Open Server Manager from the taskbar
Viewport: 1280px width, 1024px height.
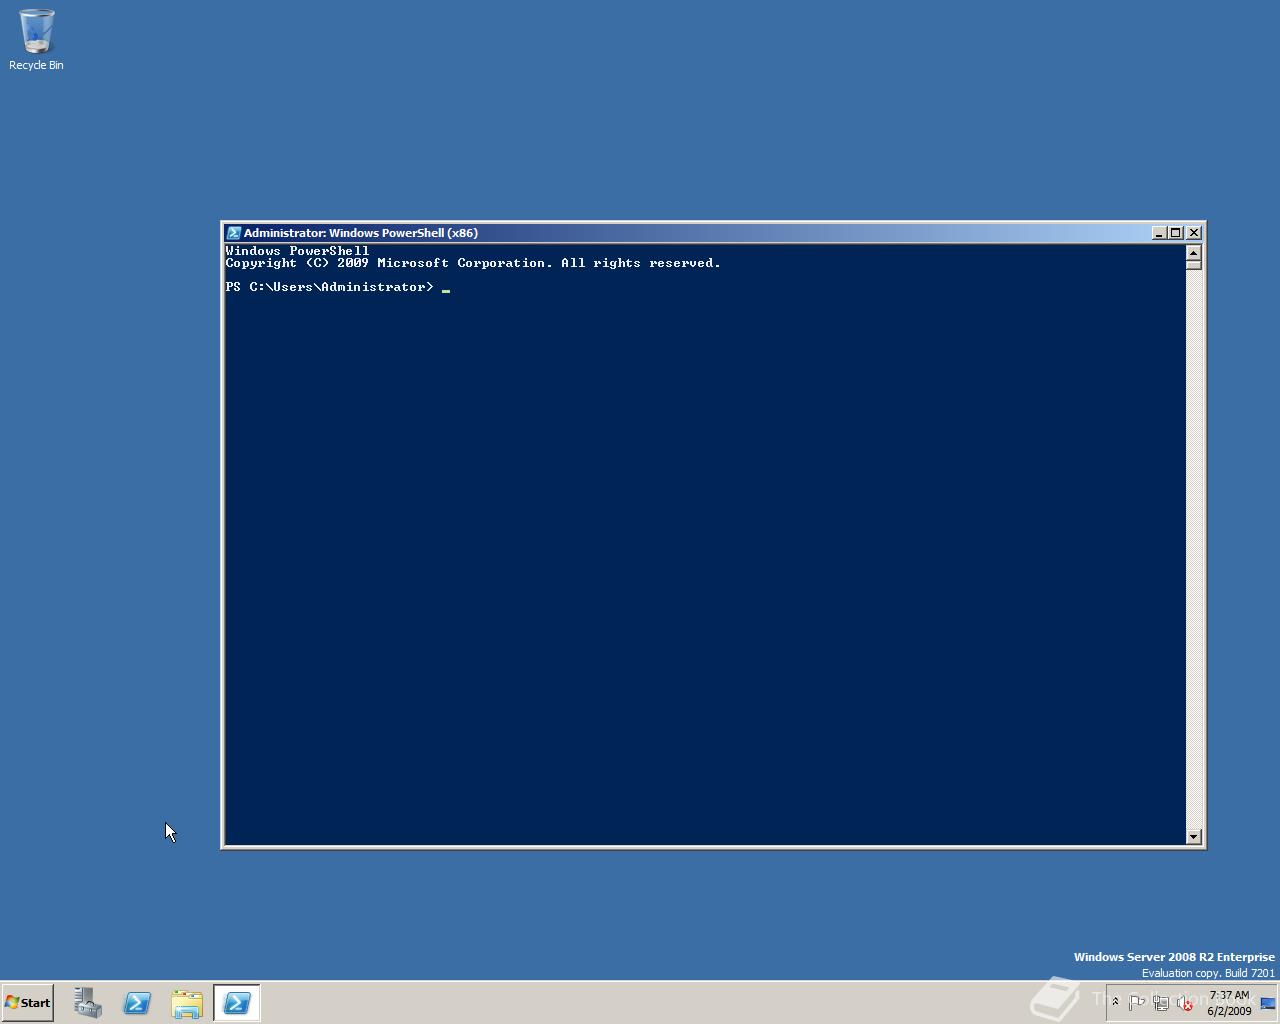(x=87, y=1003)
